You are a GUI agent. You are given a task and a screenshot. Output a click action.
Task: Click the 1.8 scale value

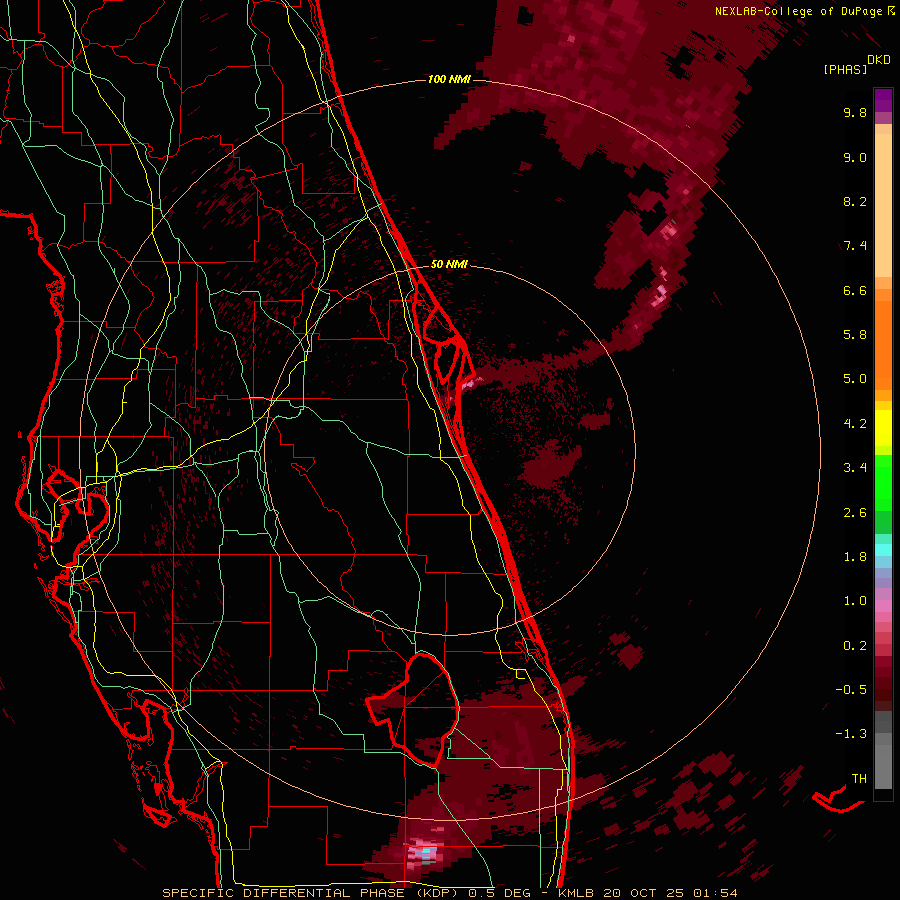click(855, 557)
